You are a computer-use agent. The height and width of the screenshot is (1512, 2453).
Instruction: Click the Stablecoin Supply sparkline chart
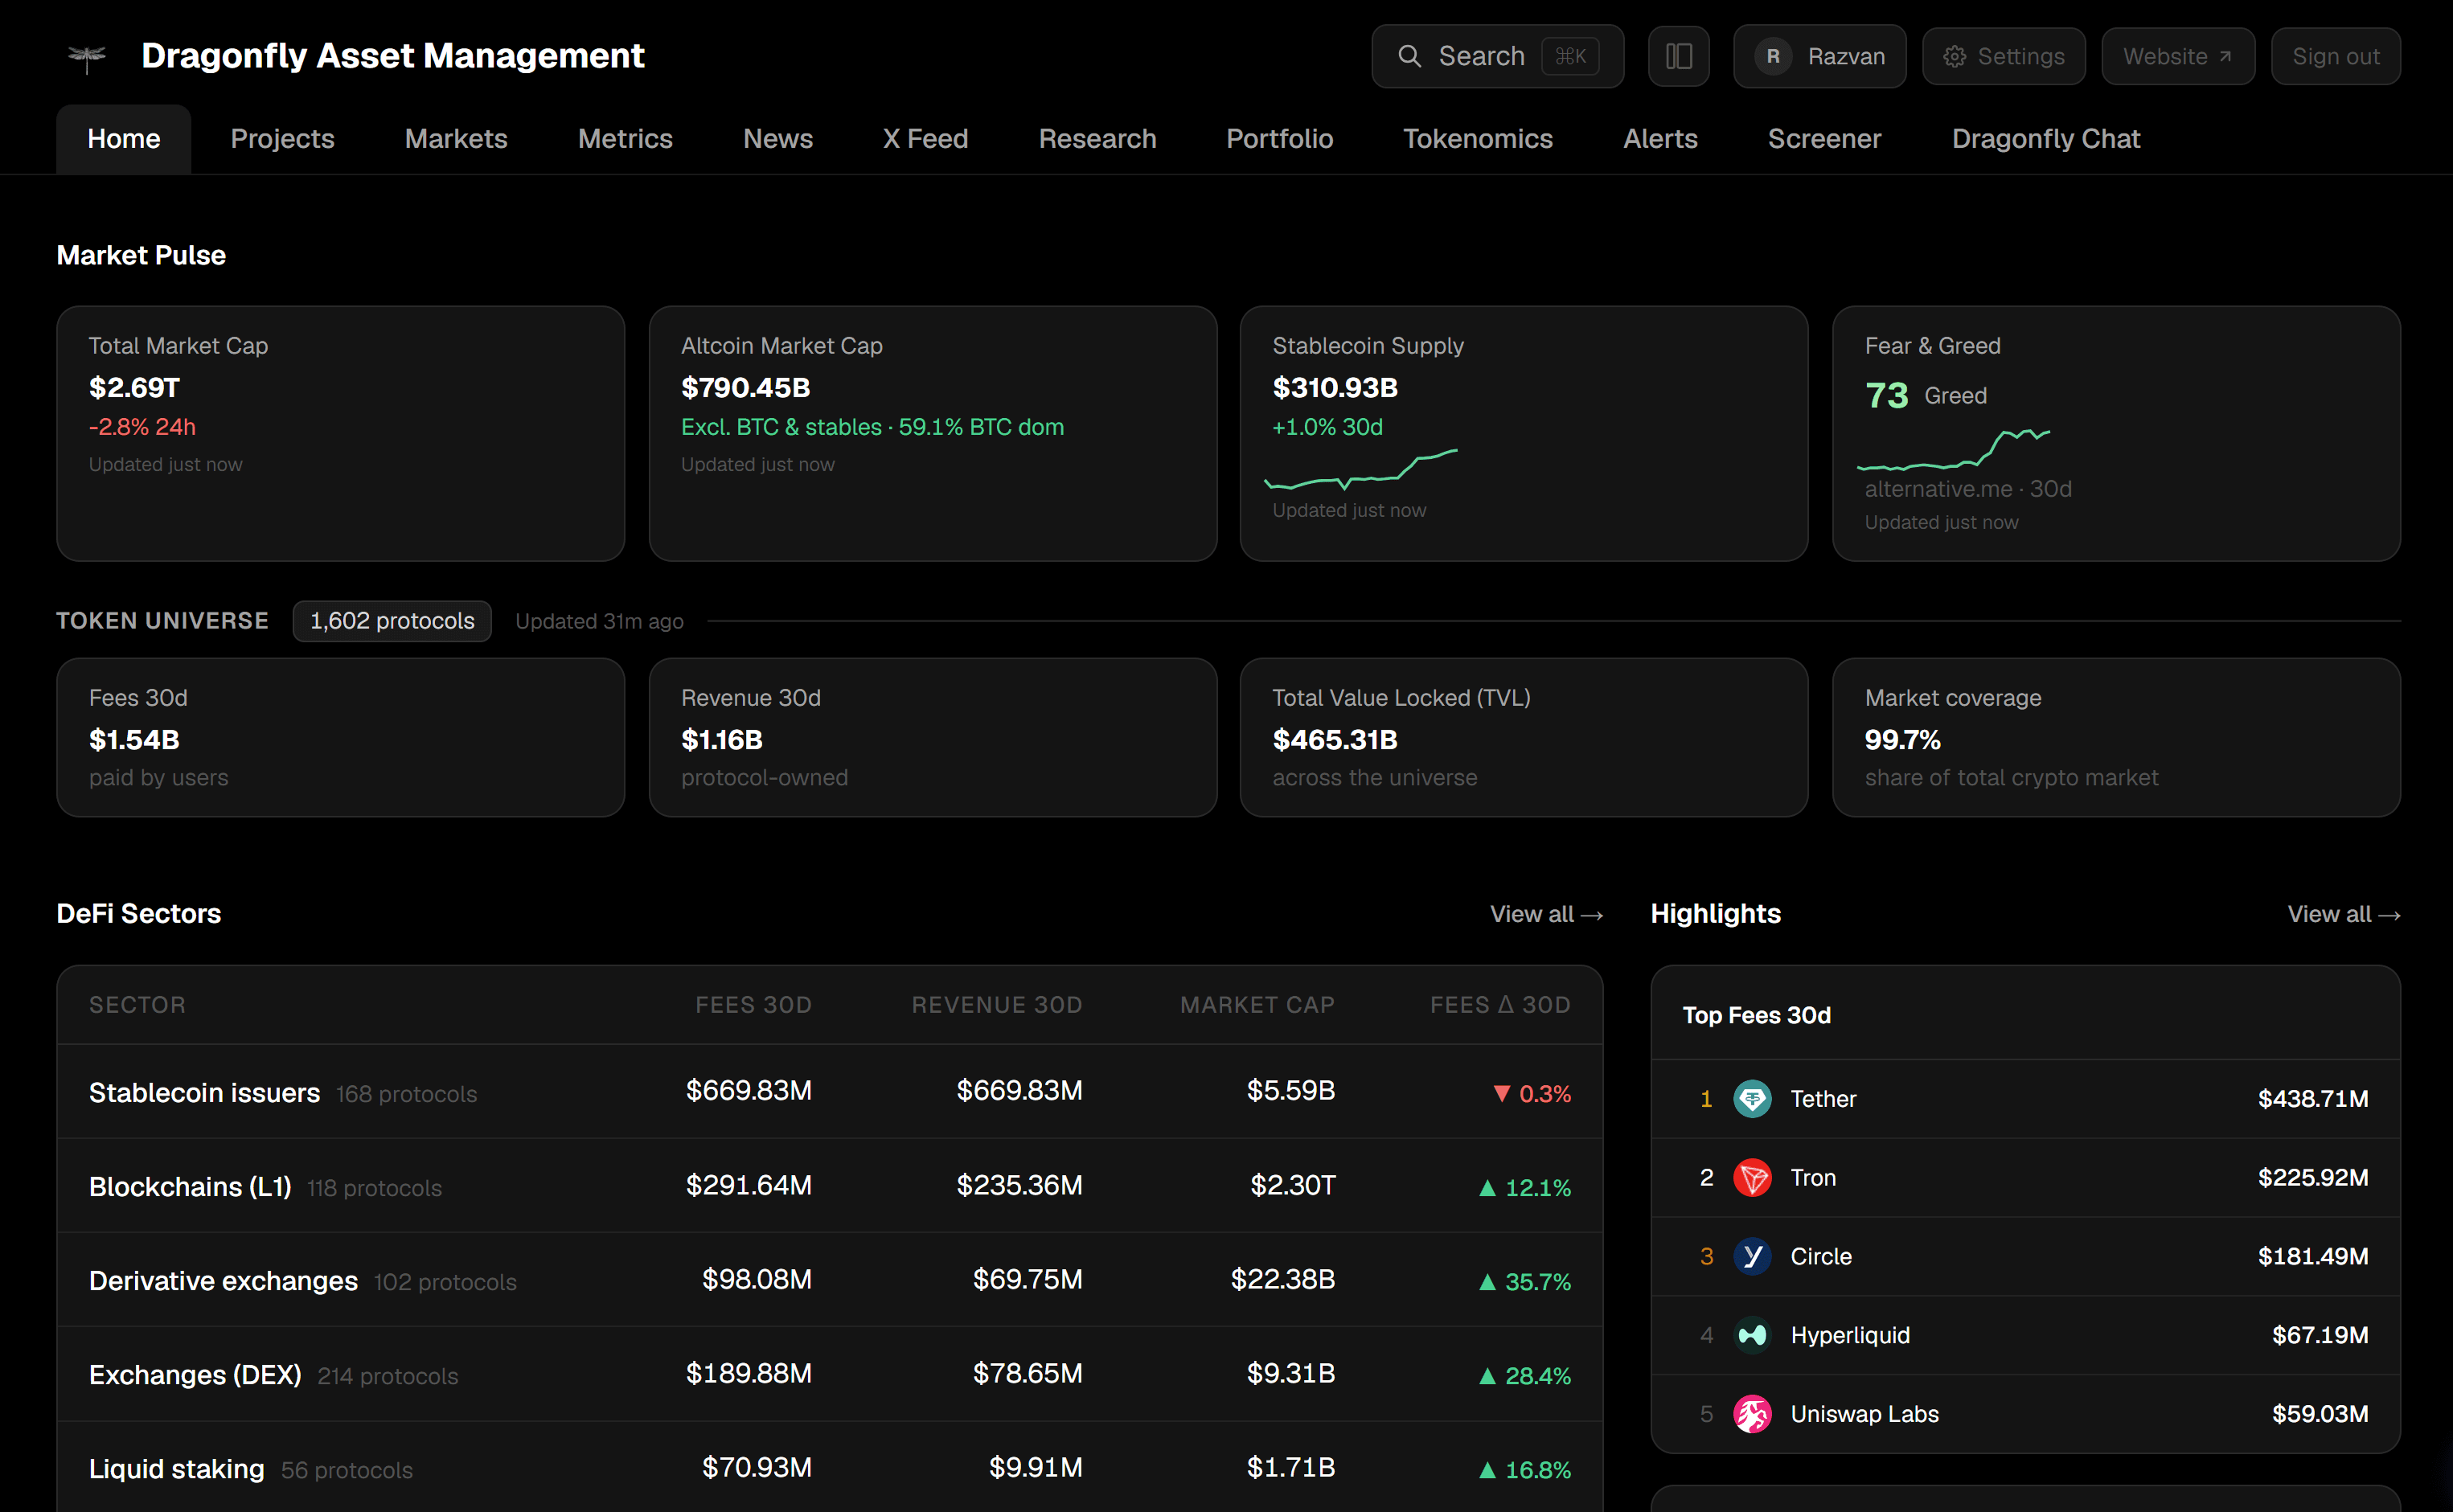(1361, 469)
